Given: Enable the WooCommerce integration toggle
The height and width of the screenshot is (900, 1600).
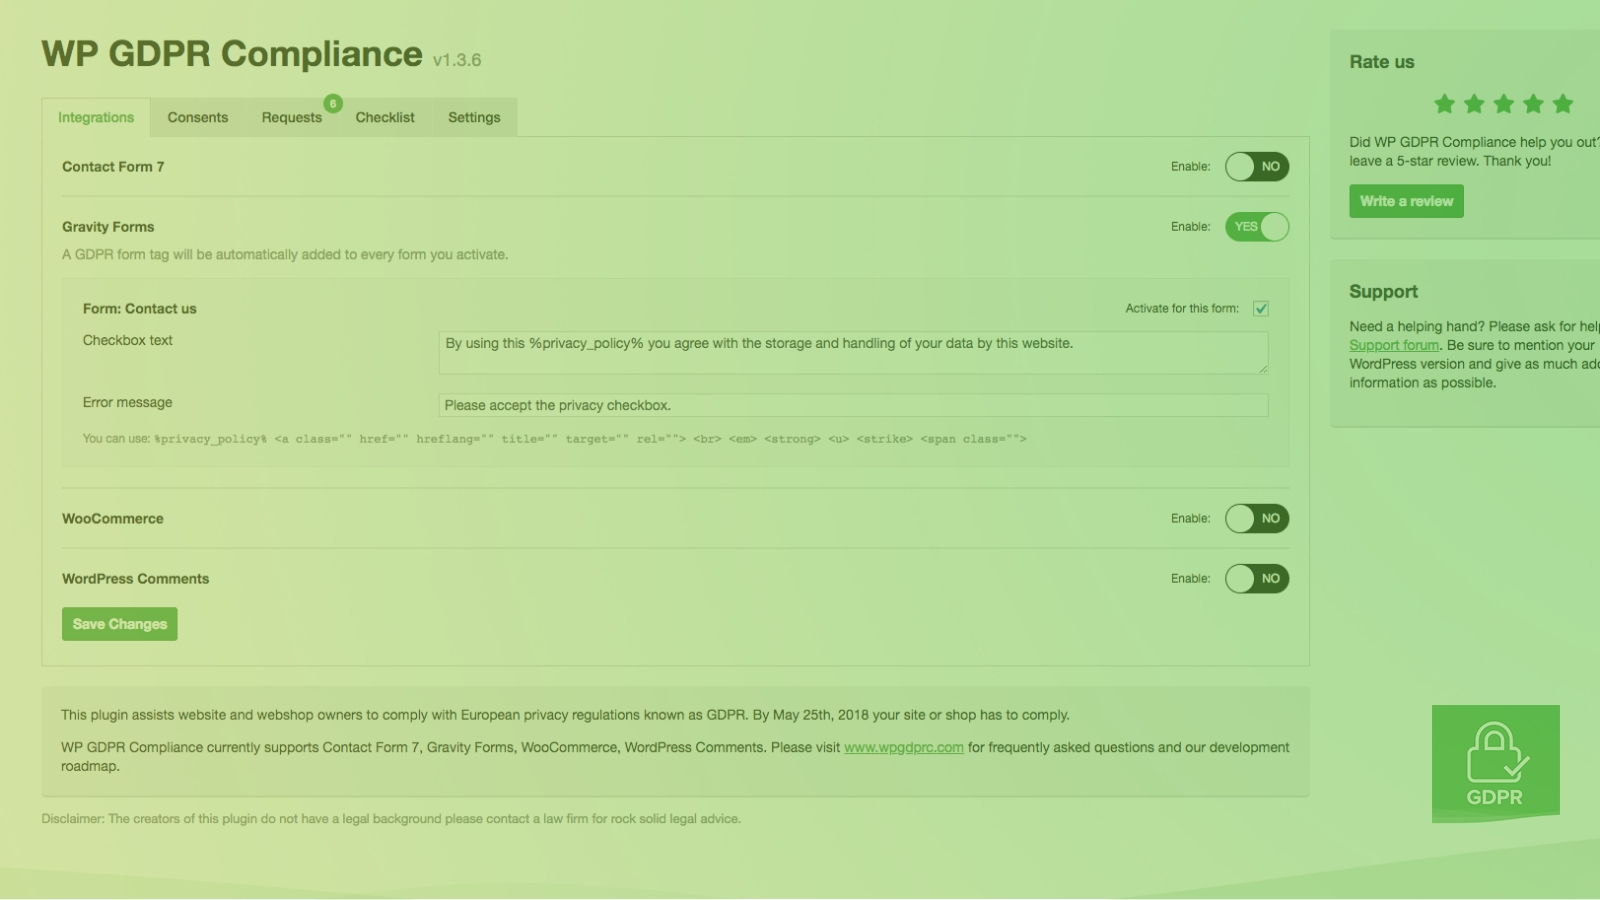Looking at the screenshot, I should click(x=1257, y=519).
